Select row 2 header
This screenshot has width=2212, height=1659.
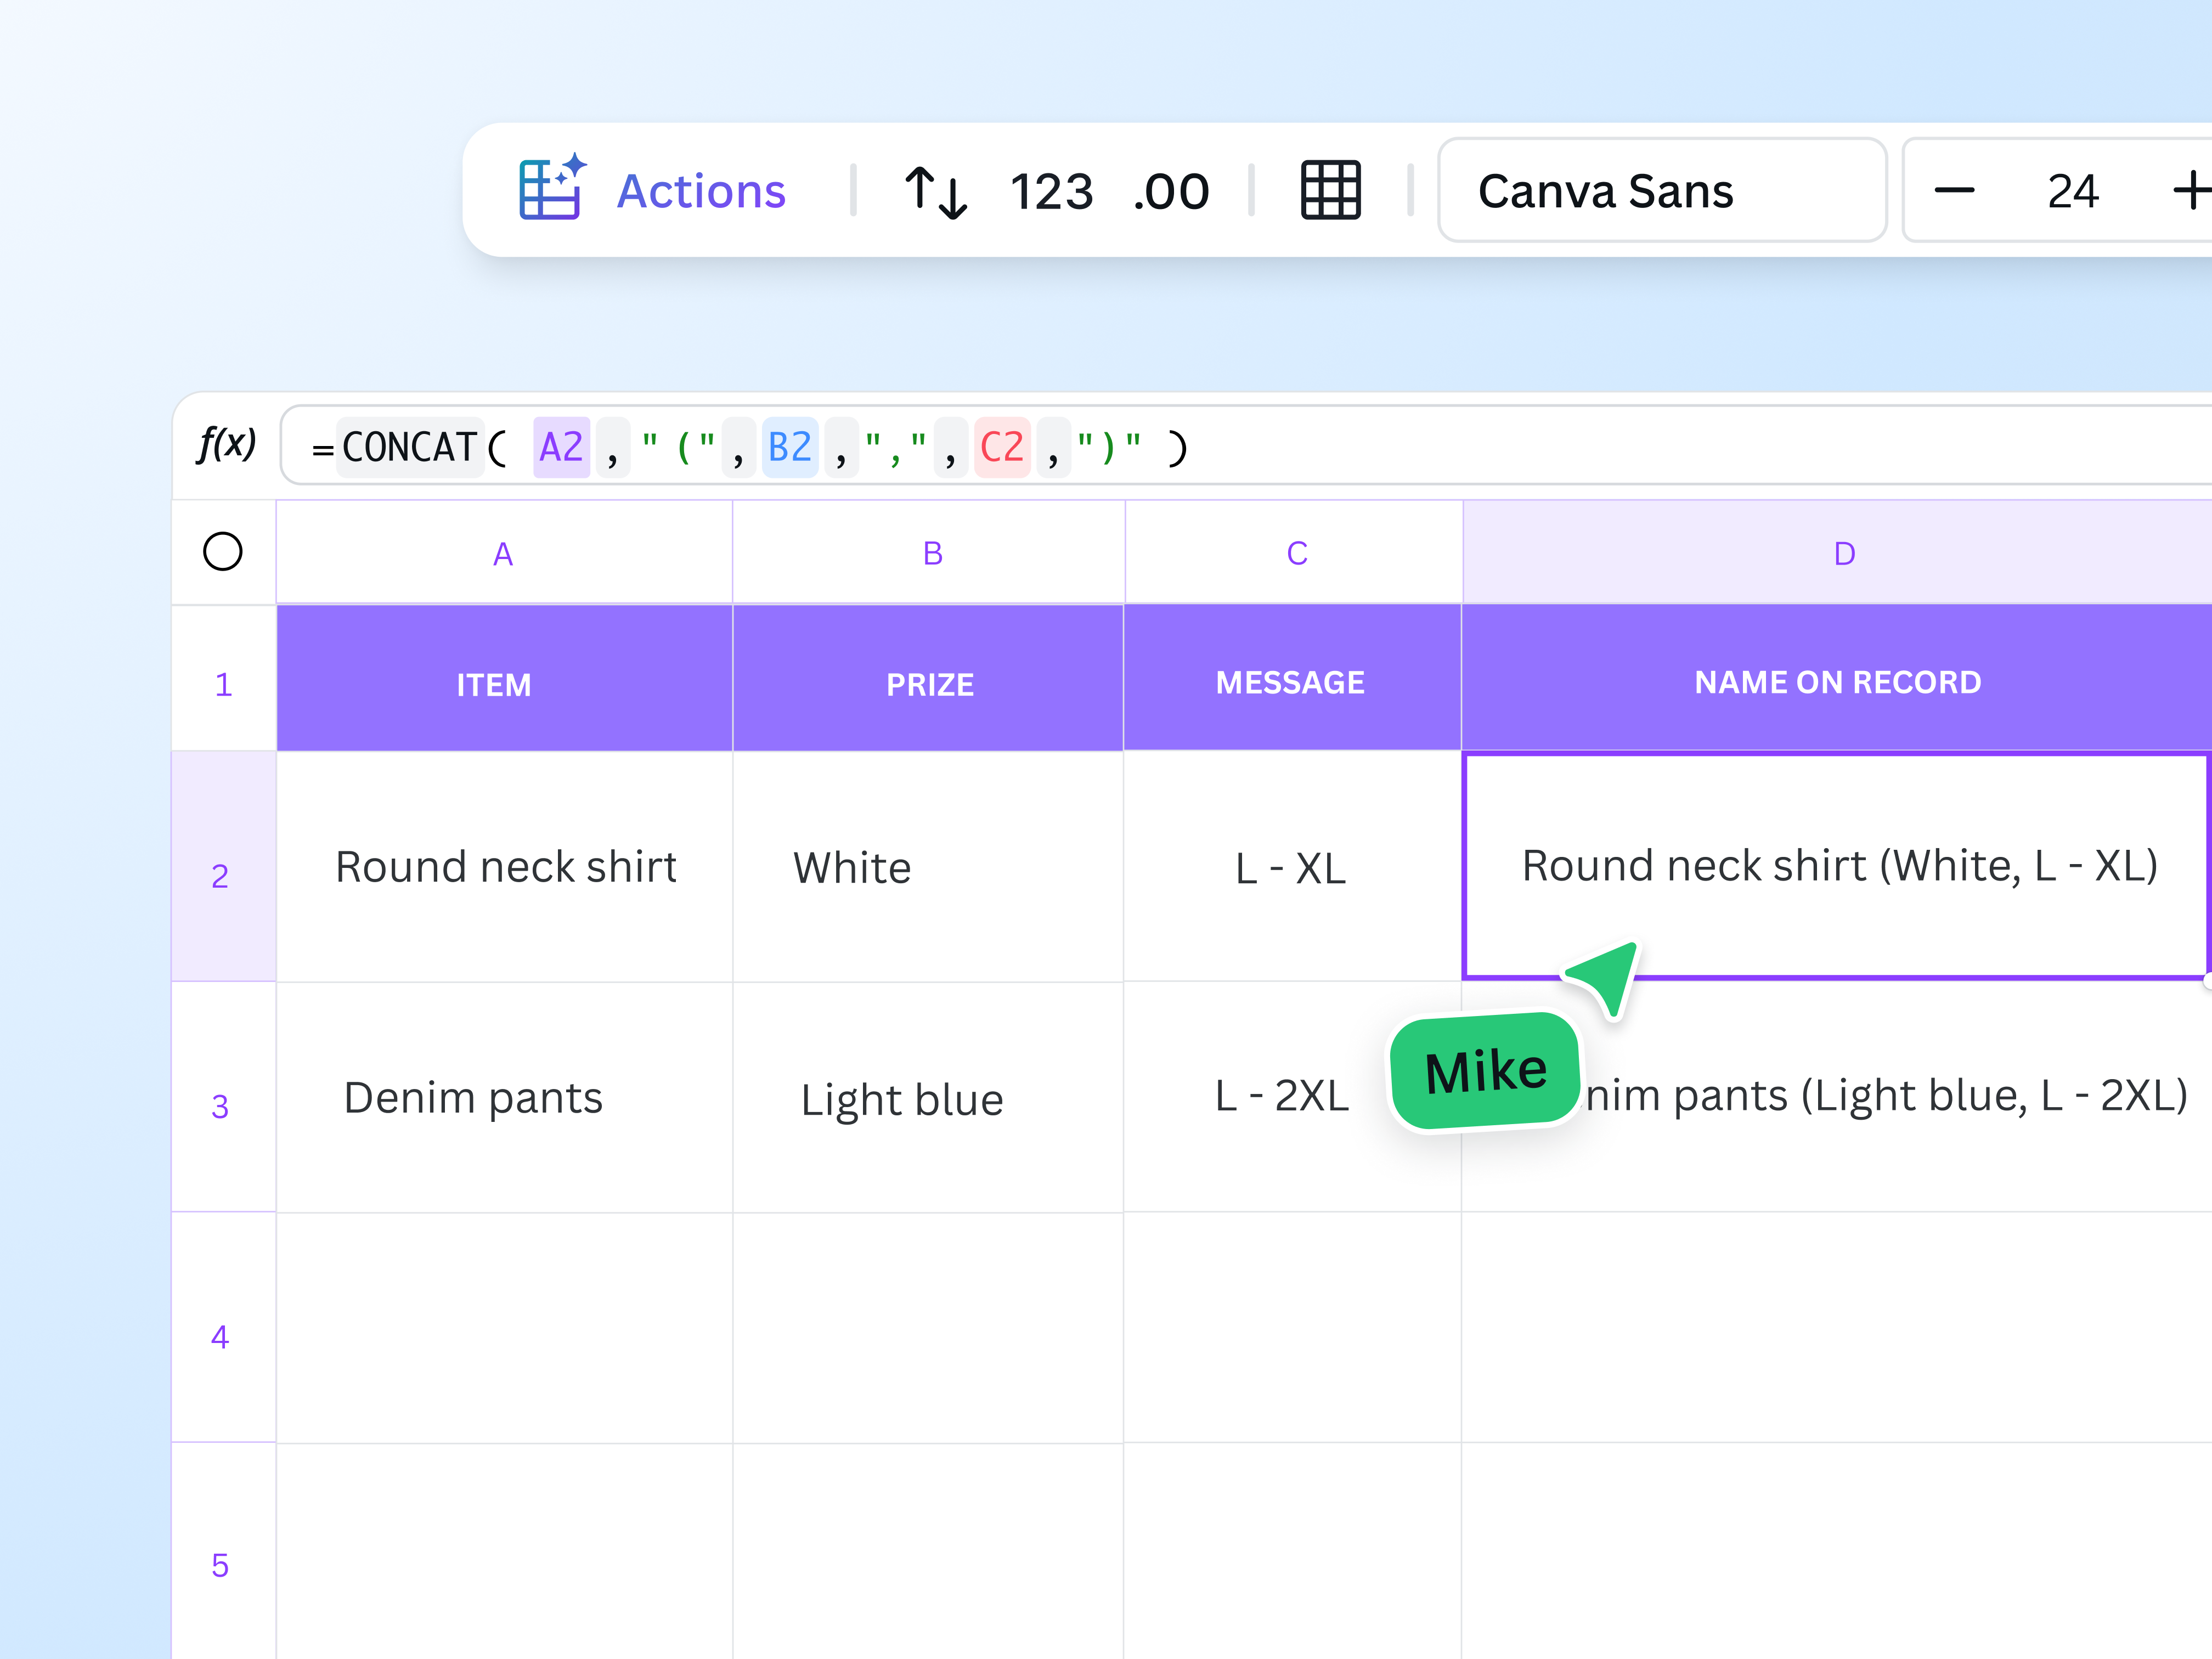[224, 867]
